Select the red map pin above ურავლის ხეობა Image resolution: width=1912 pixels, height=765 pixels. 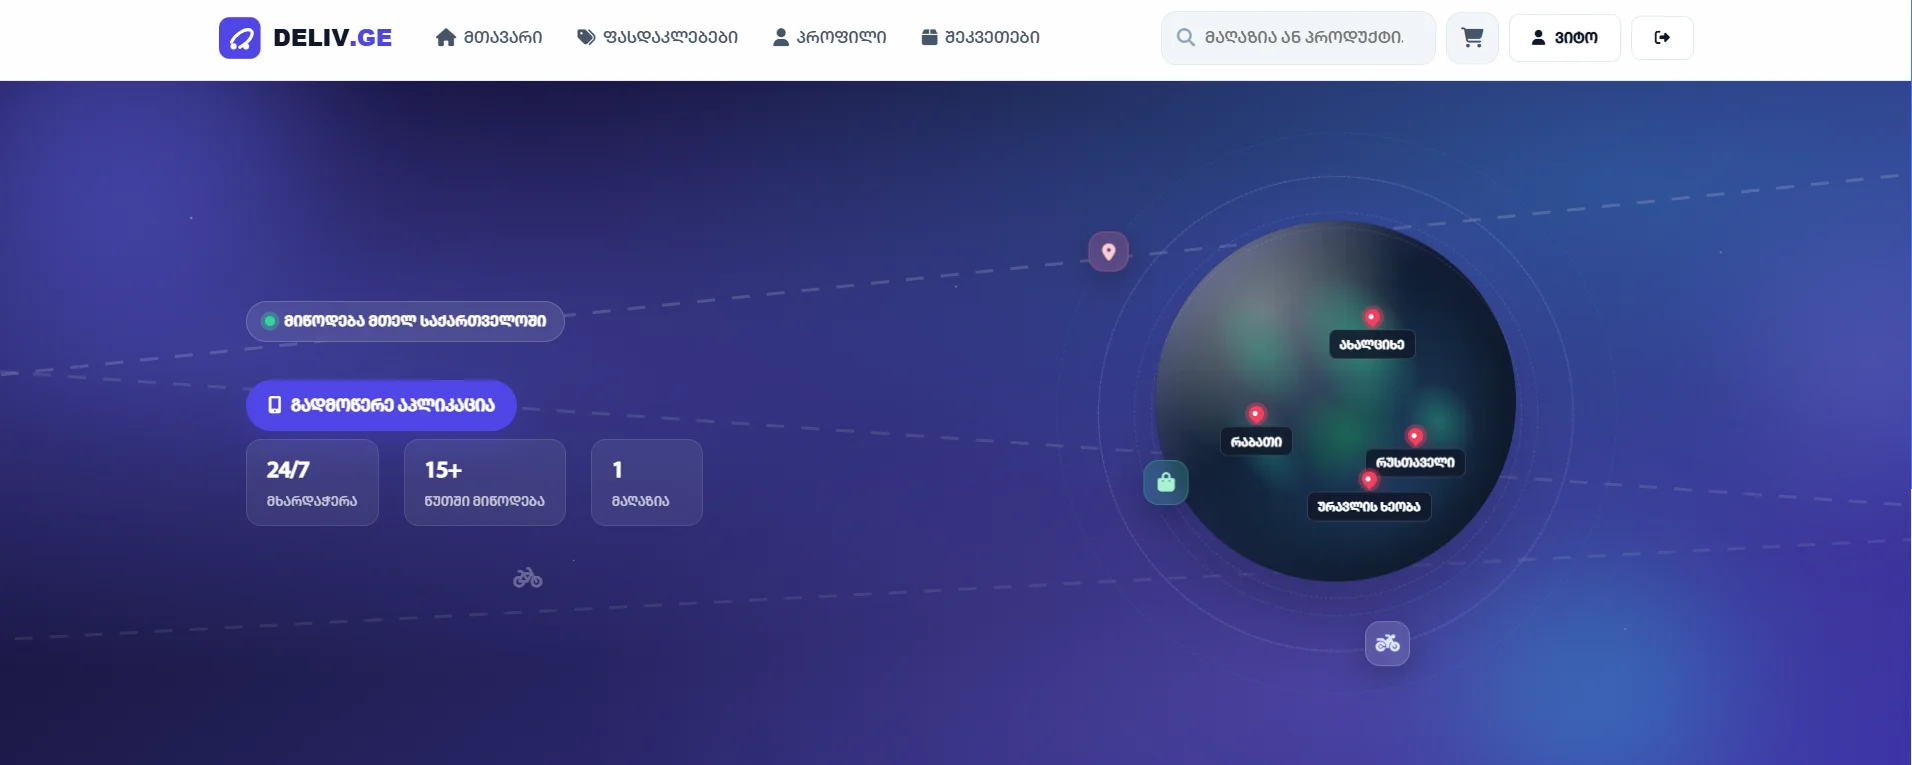(1369, 480)
